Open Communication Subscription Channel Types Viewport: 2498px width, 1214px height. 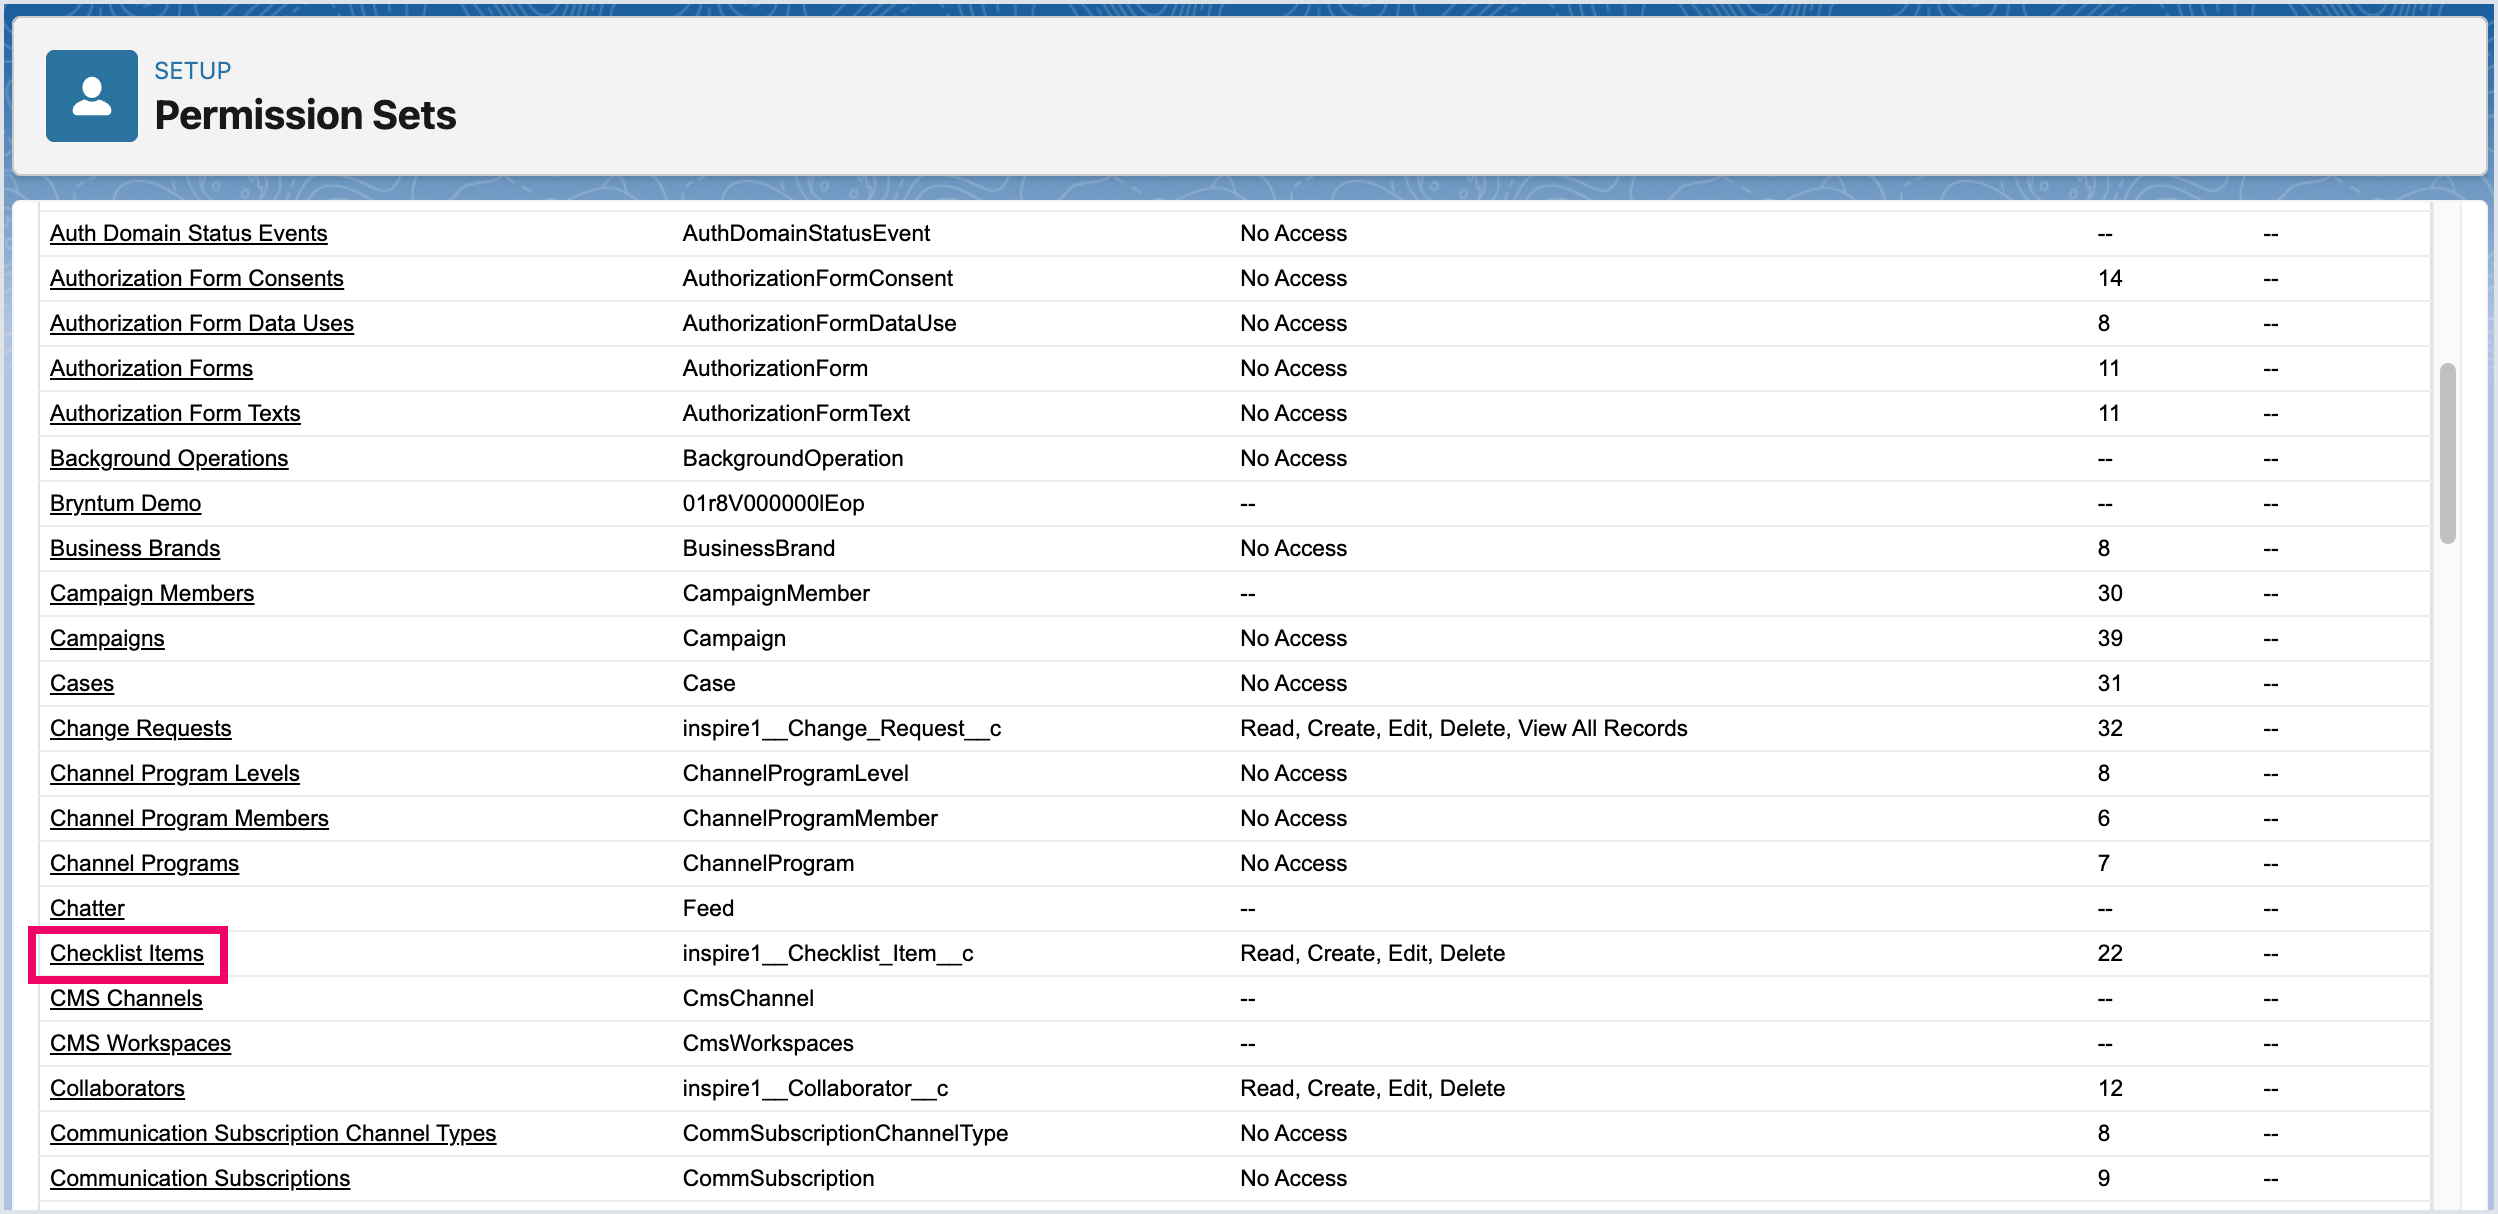(x=273, y=1133)
